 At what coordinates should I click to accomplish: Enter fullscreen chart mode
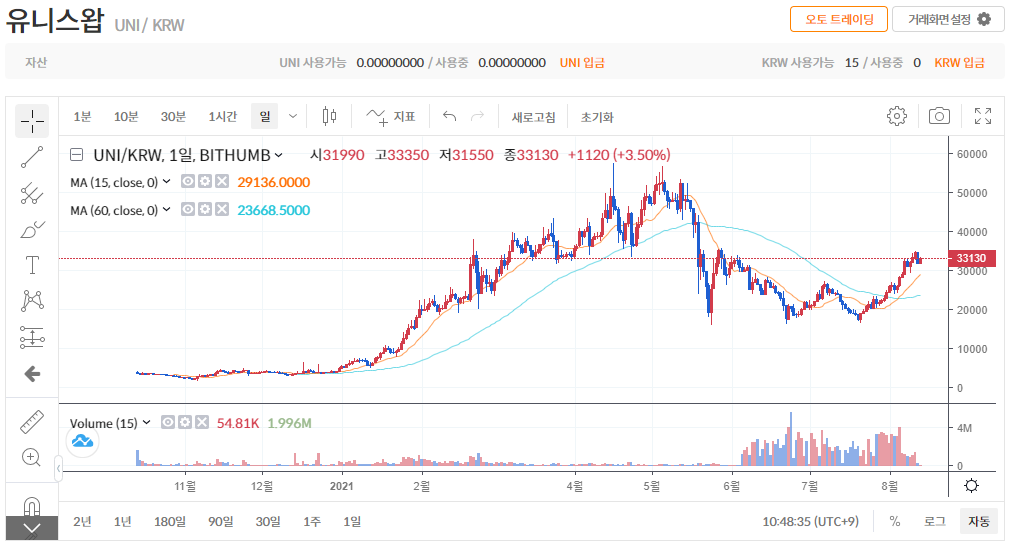[x=983, y=116]
